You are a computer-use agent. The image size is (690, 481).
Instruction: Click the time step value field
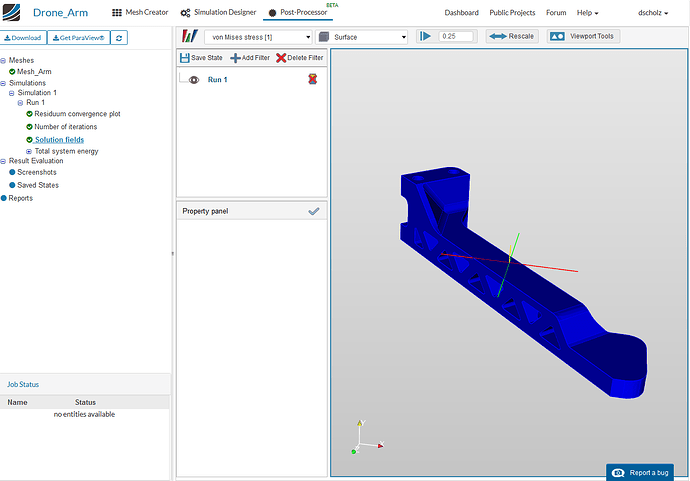[x=456, y=36]
